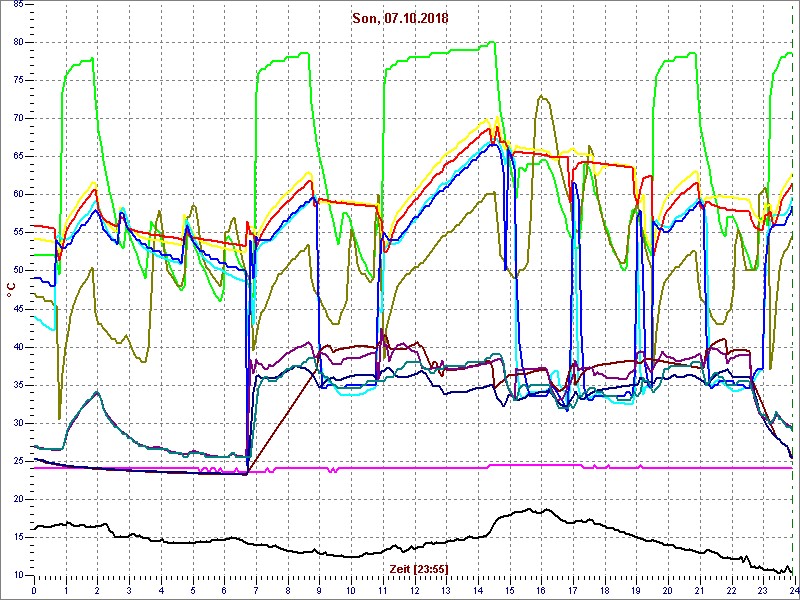800x600 pixels.
Task: Click the temperature axis value "80"
Action: coord(17,42)
